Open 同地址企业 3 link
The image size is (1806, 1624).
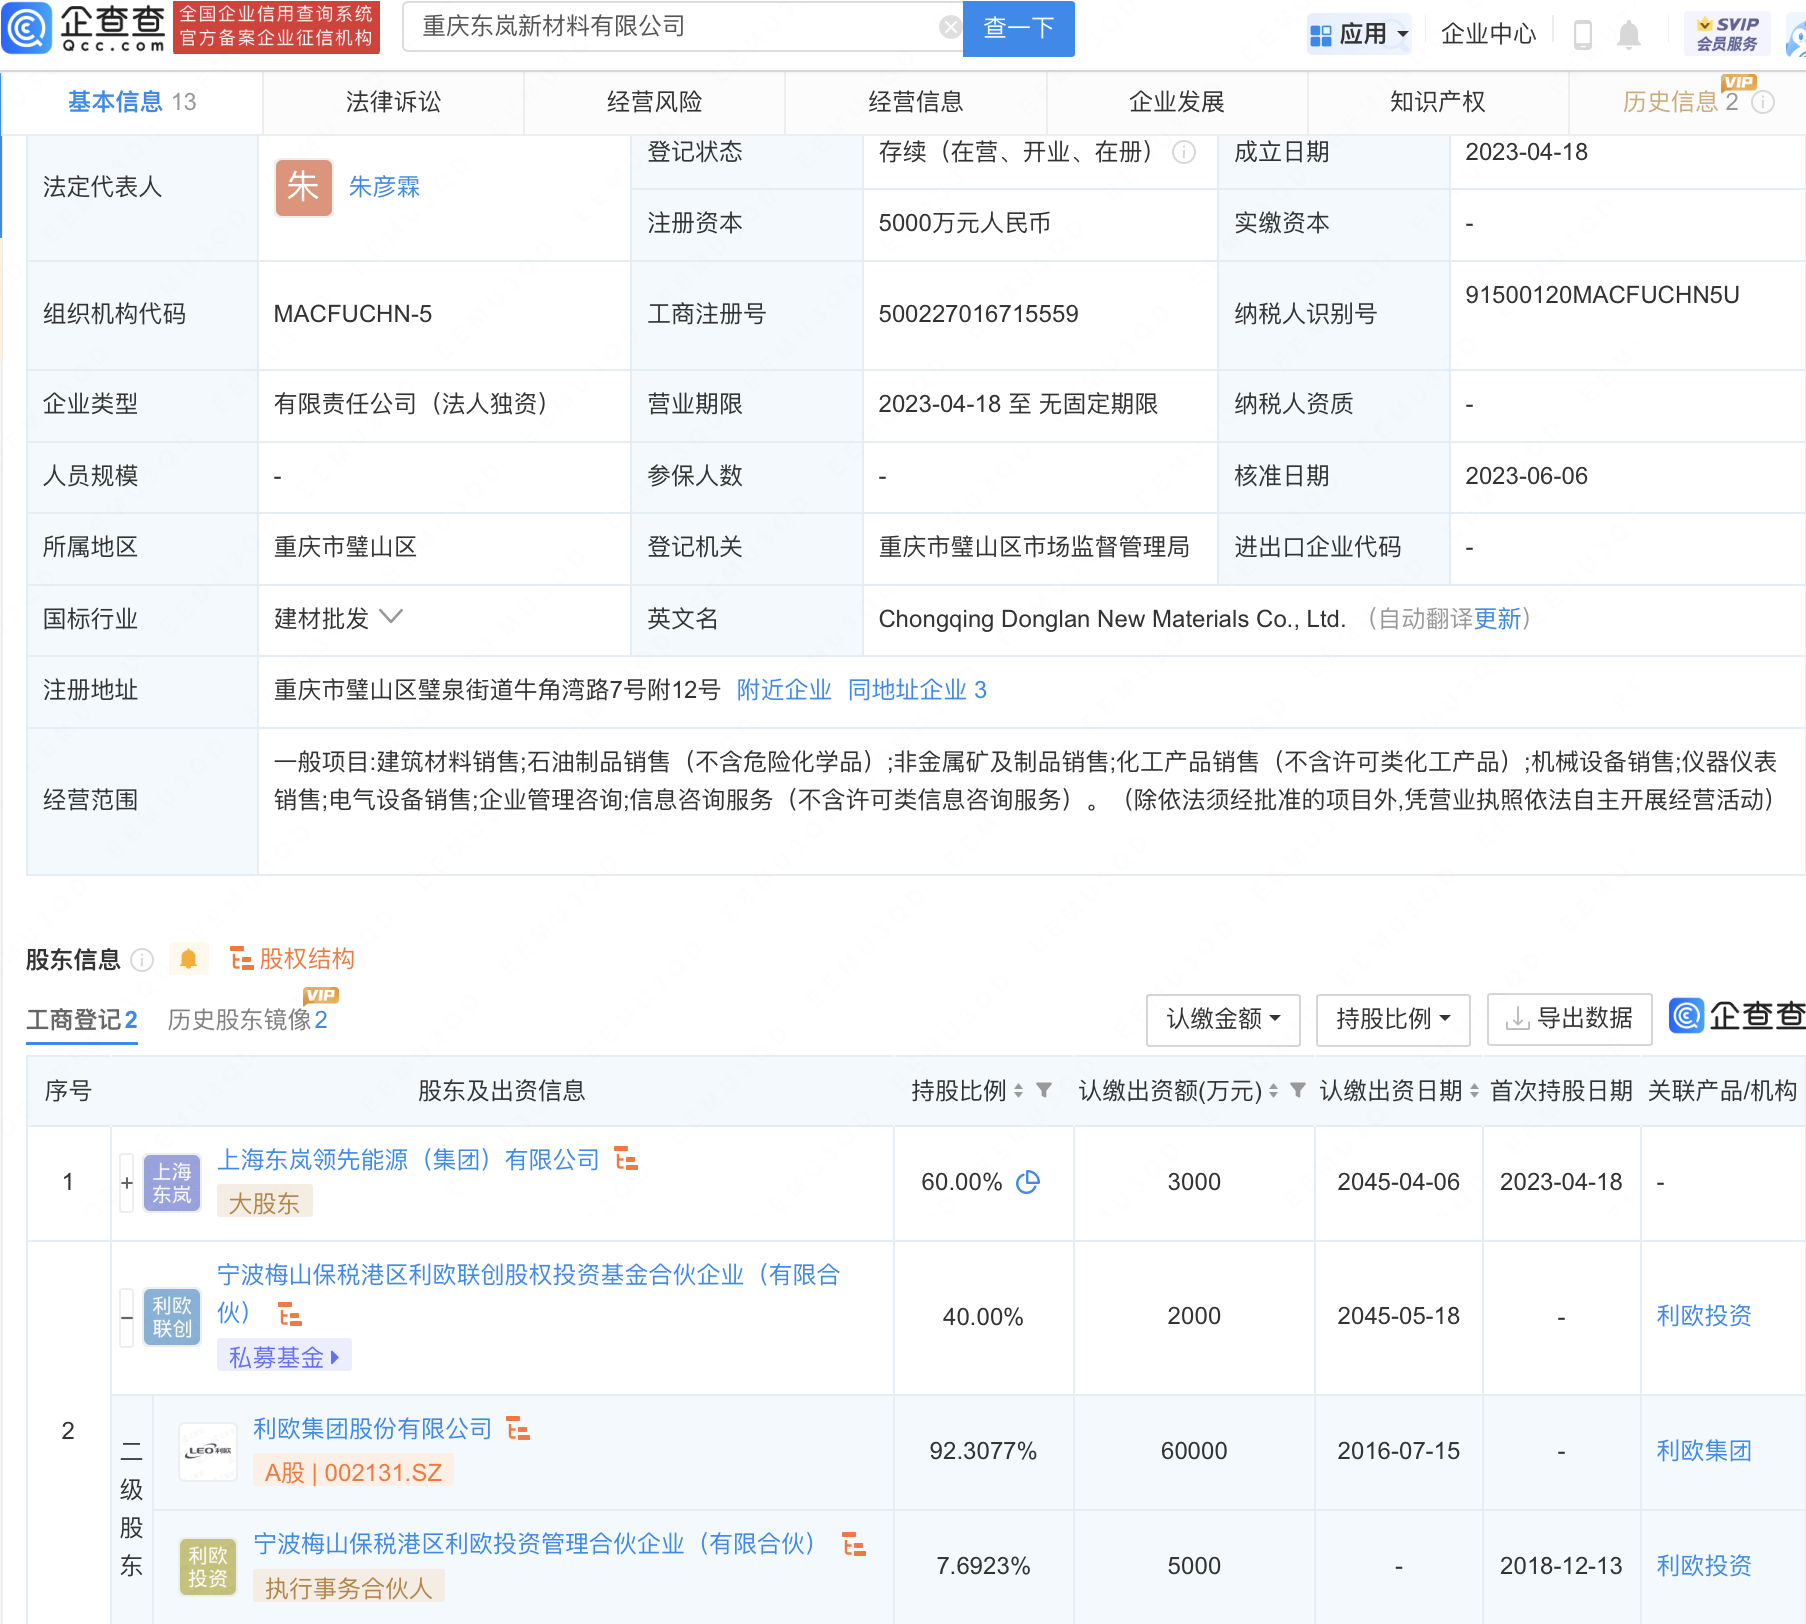point(917,690)
